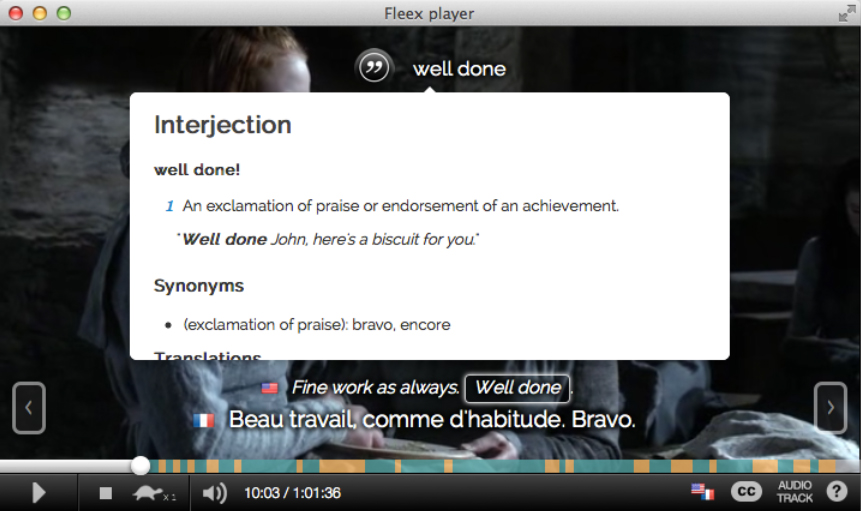Open the Audio Track selector
861x511 pixels.
click(795, 492)
